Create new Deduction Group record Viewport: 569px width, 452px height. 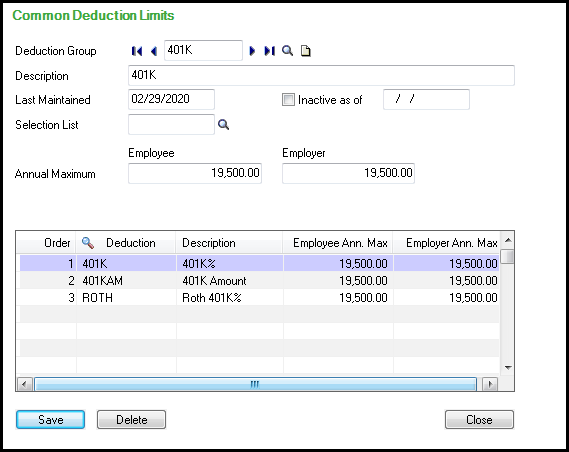pos(306,51)
